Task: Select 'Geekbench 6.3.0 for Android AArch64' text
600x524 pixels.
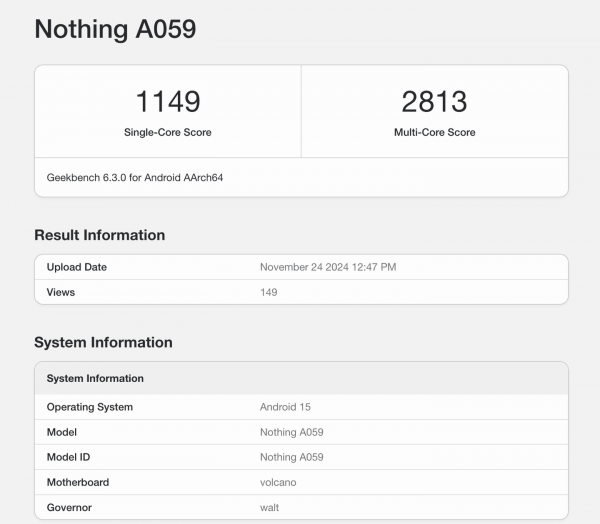Action: [x=135, y=178]
